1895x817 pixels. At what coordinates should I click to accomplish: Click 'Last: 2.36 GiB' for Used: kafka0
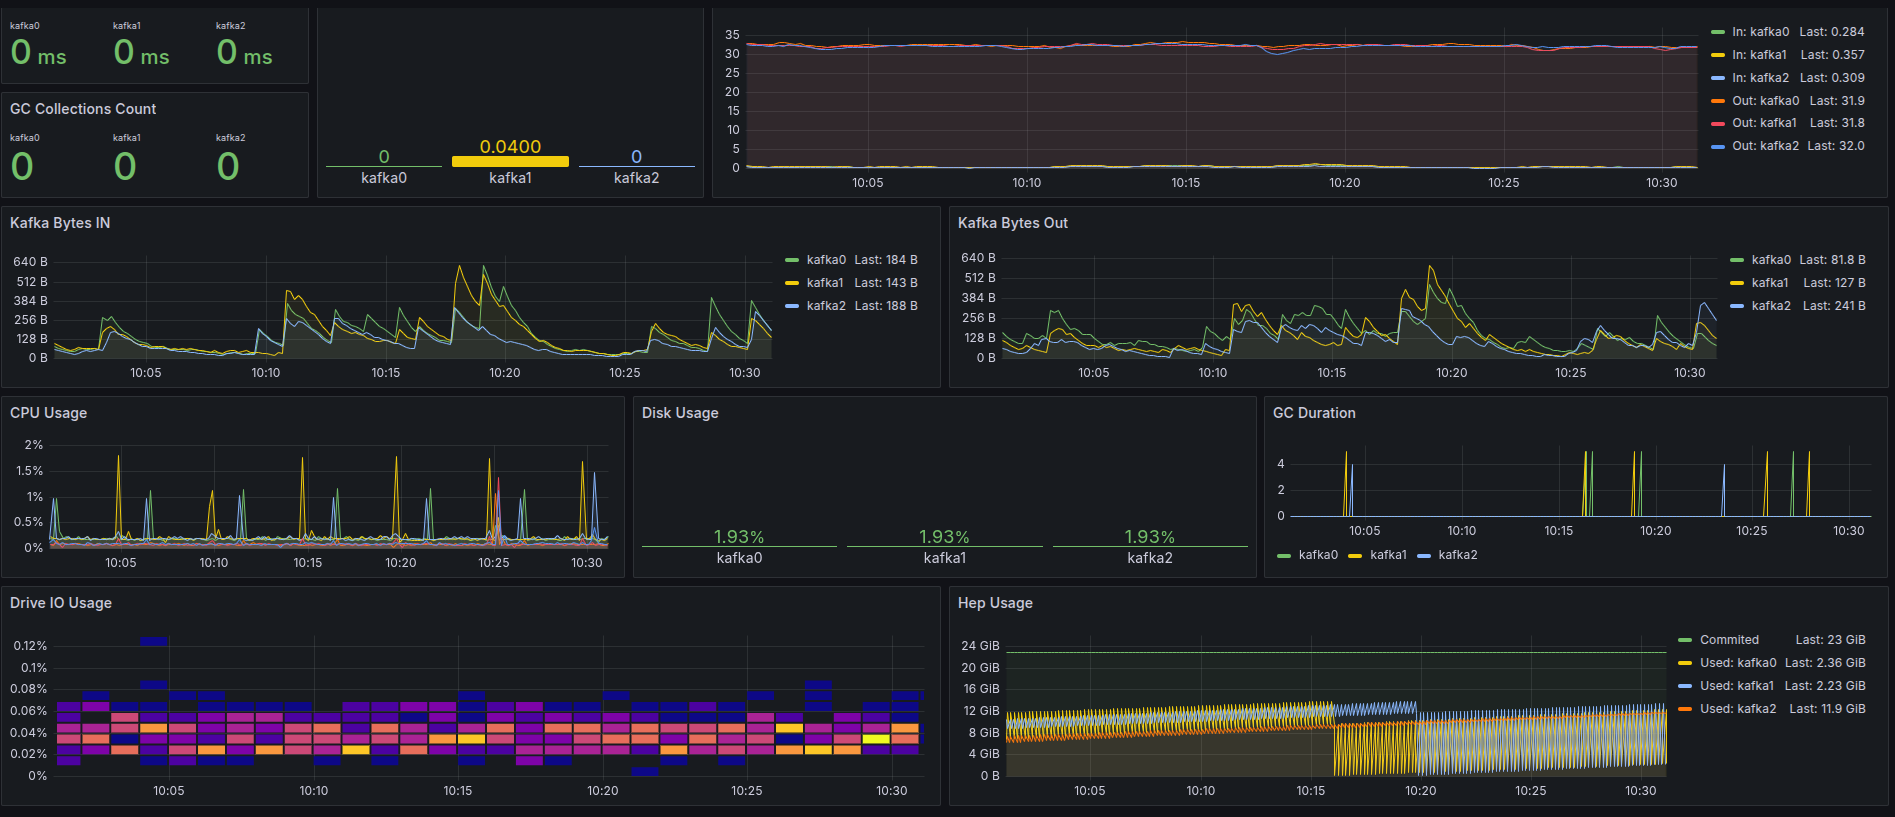[x=1825, y=663]
